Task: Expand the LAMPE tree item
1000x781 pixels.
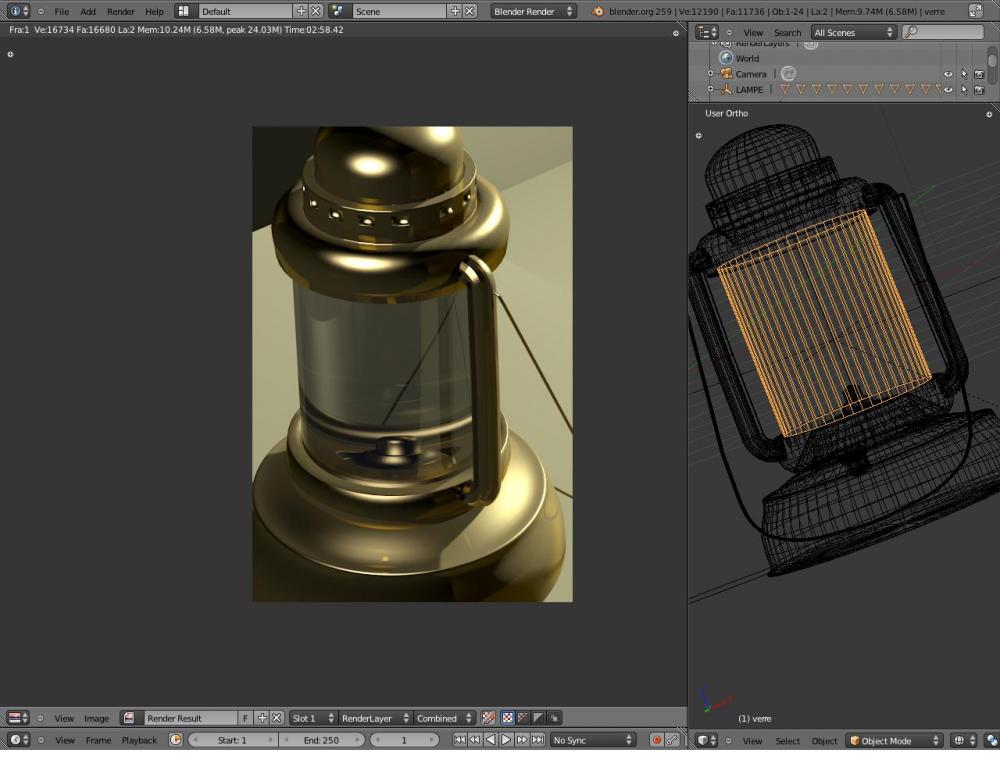Action: tap(711, 90)
